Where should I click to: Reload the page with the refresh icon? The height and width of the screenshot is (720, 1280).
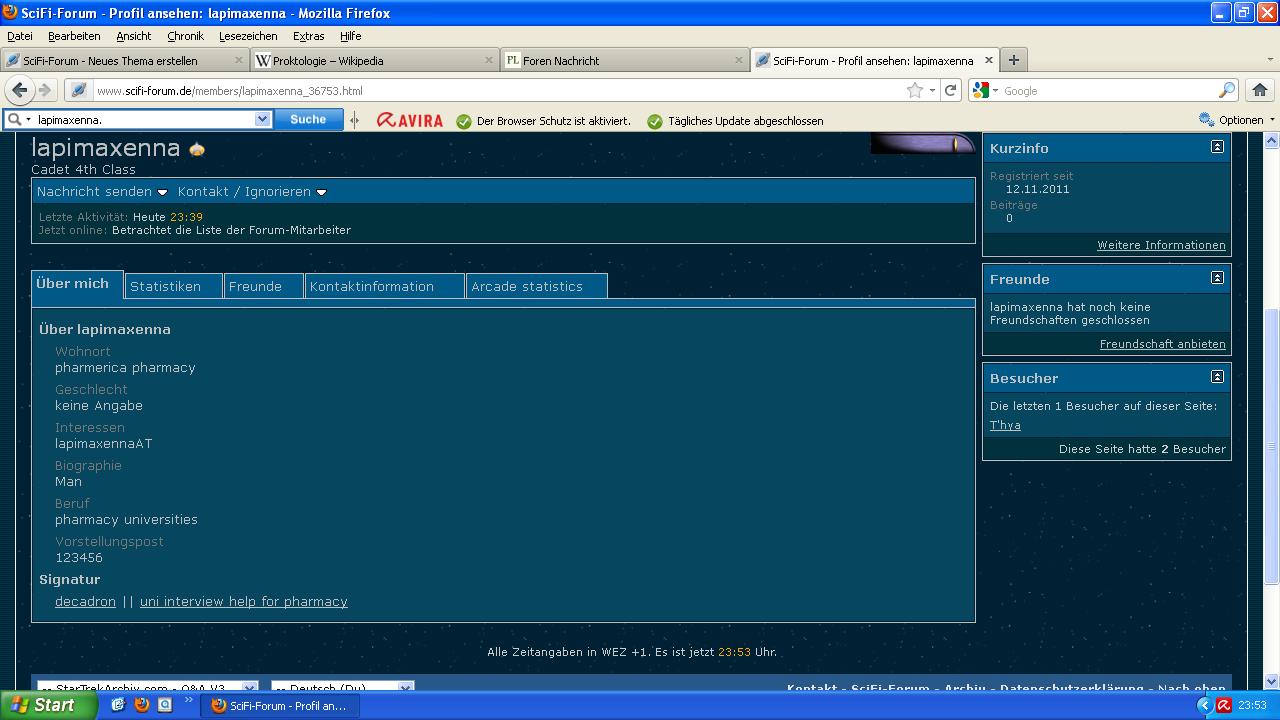(950, 90)
